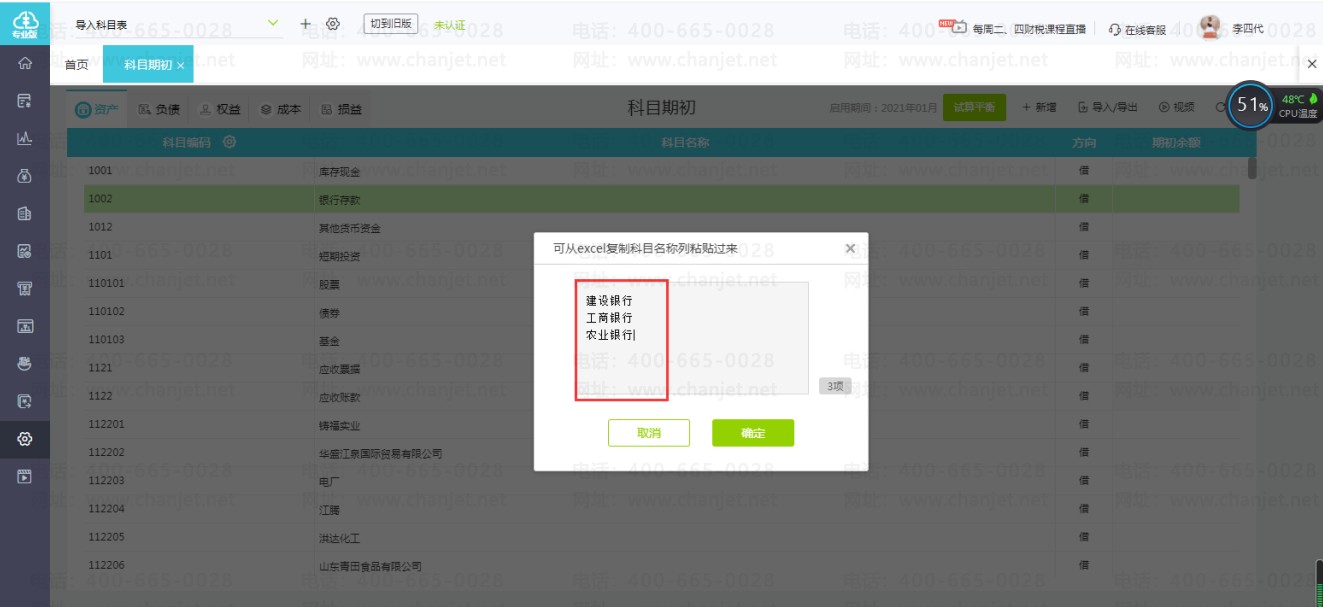Switch to the 首页 tab

tap(76, 65)
